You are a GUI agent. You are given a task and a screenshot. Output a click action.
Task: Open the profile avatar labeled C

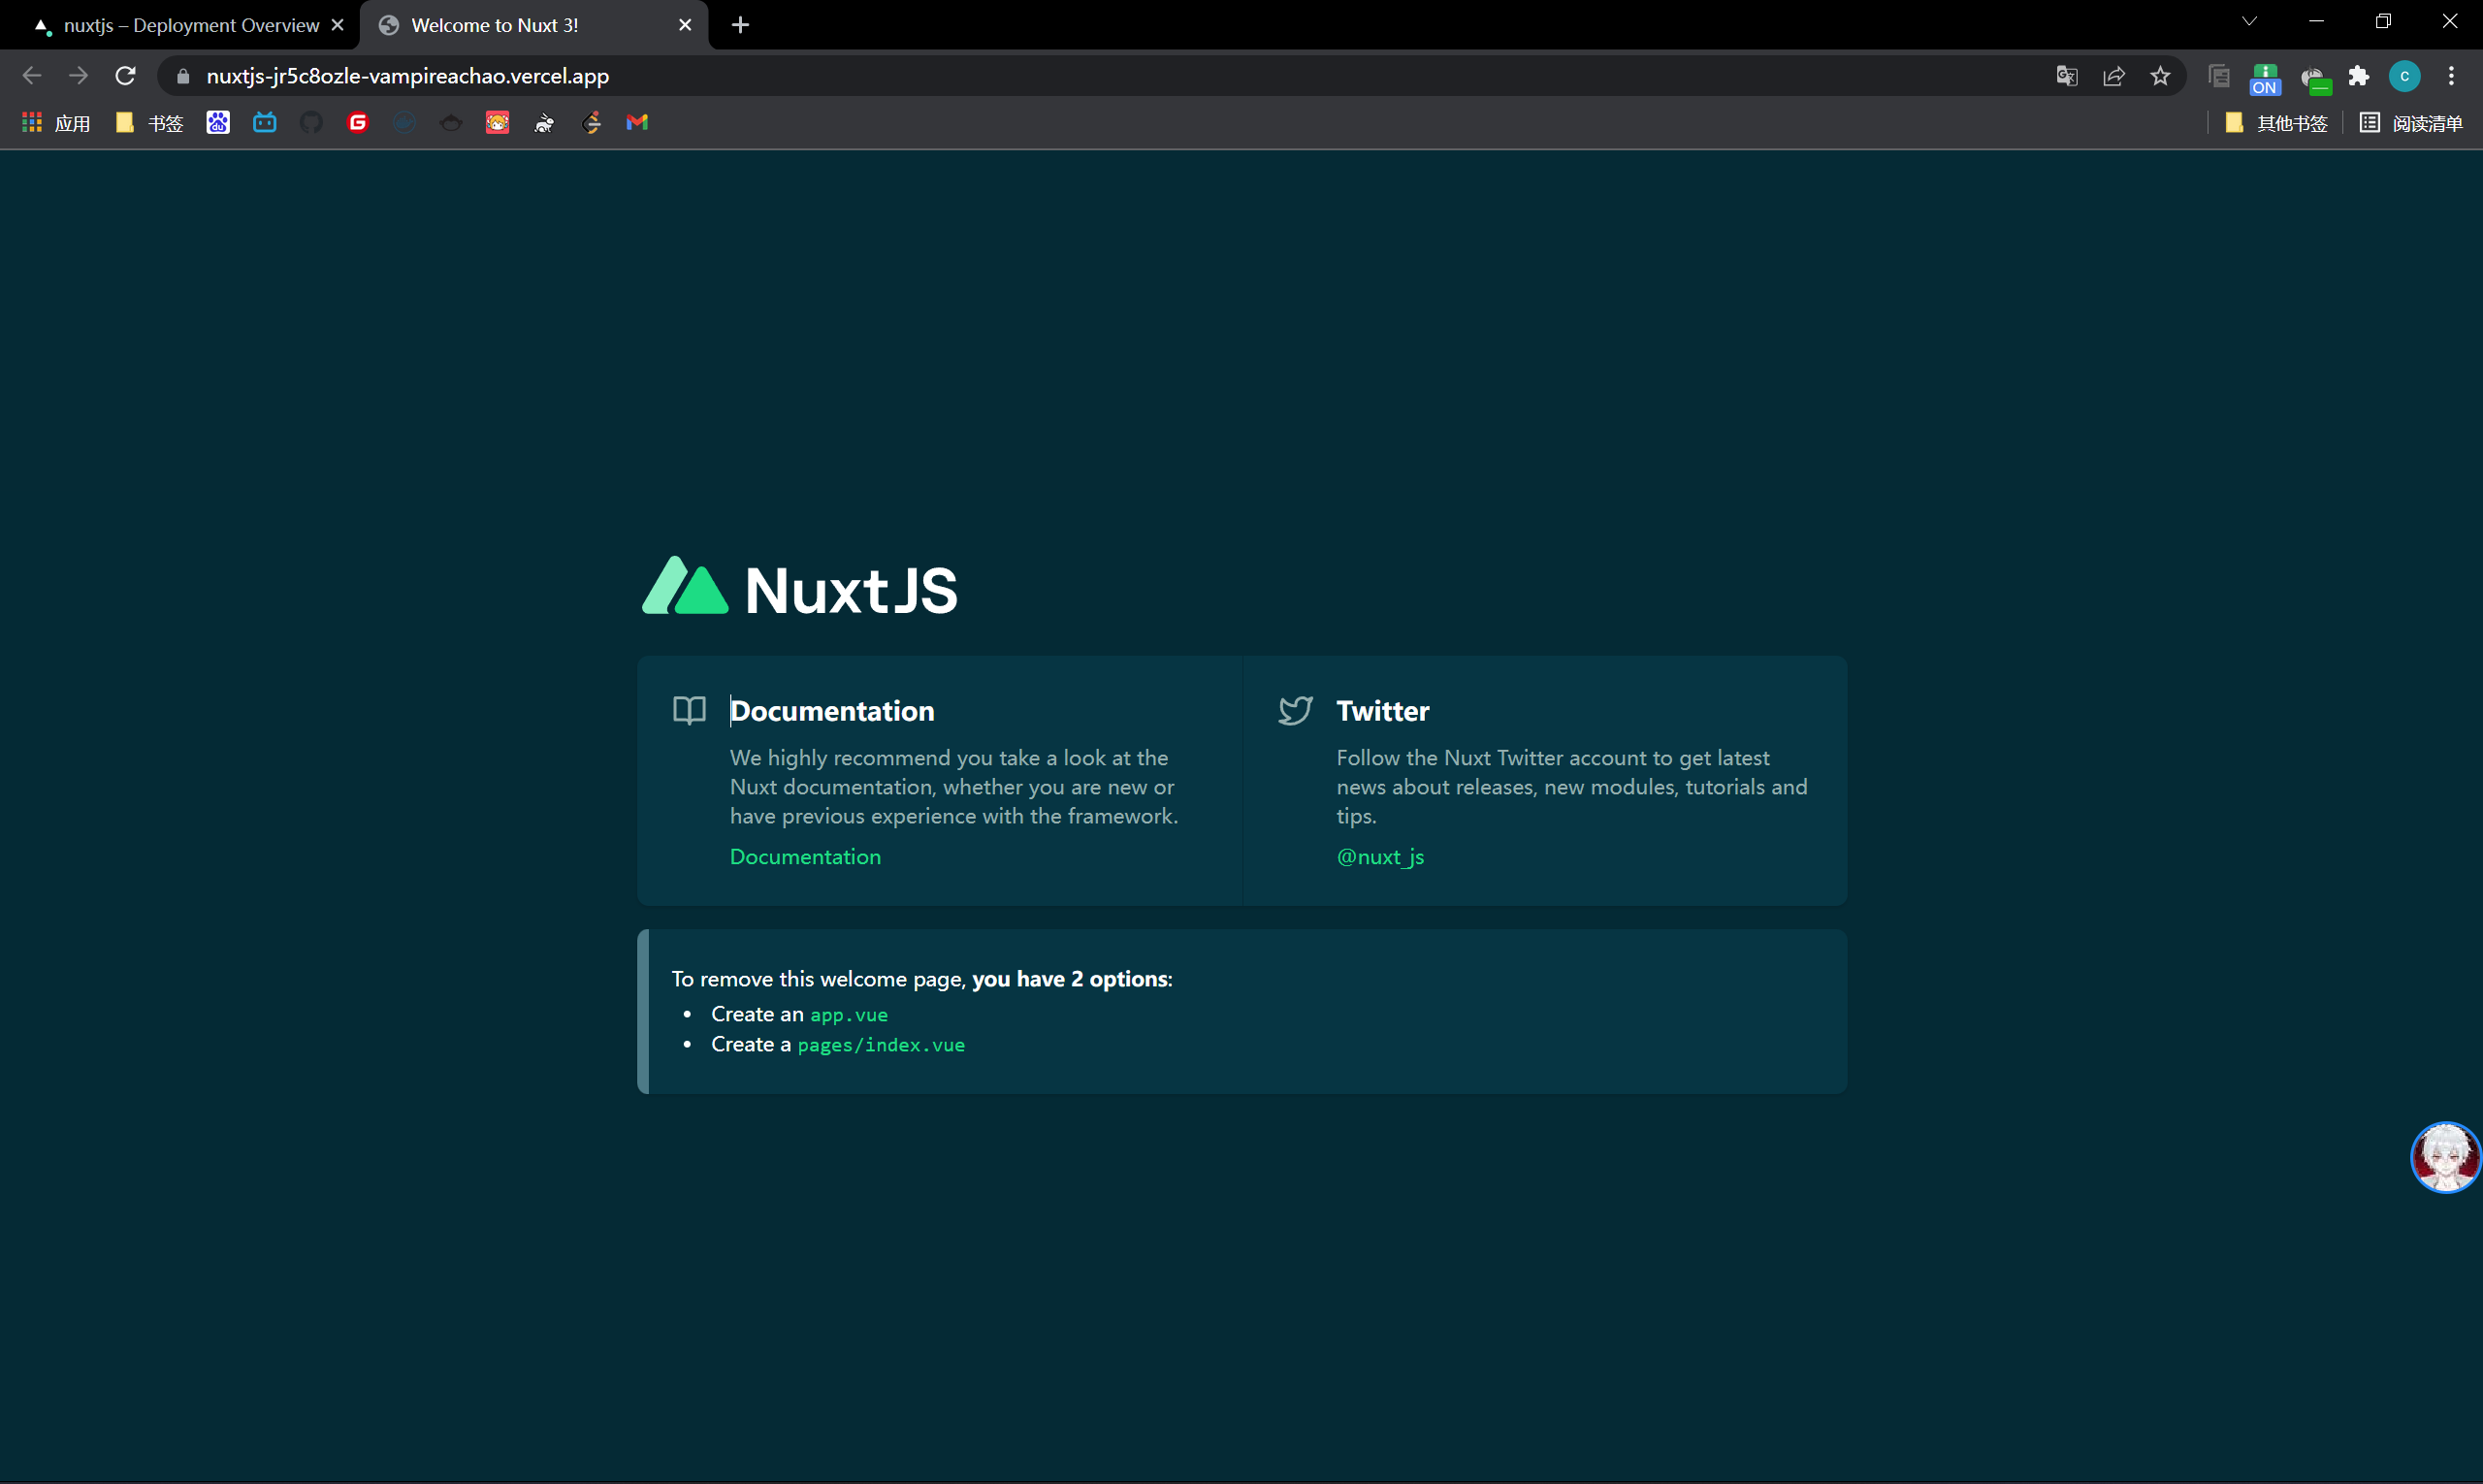point(2405,76)
